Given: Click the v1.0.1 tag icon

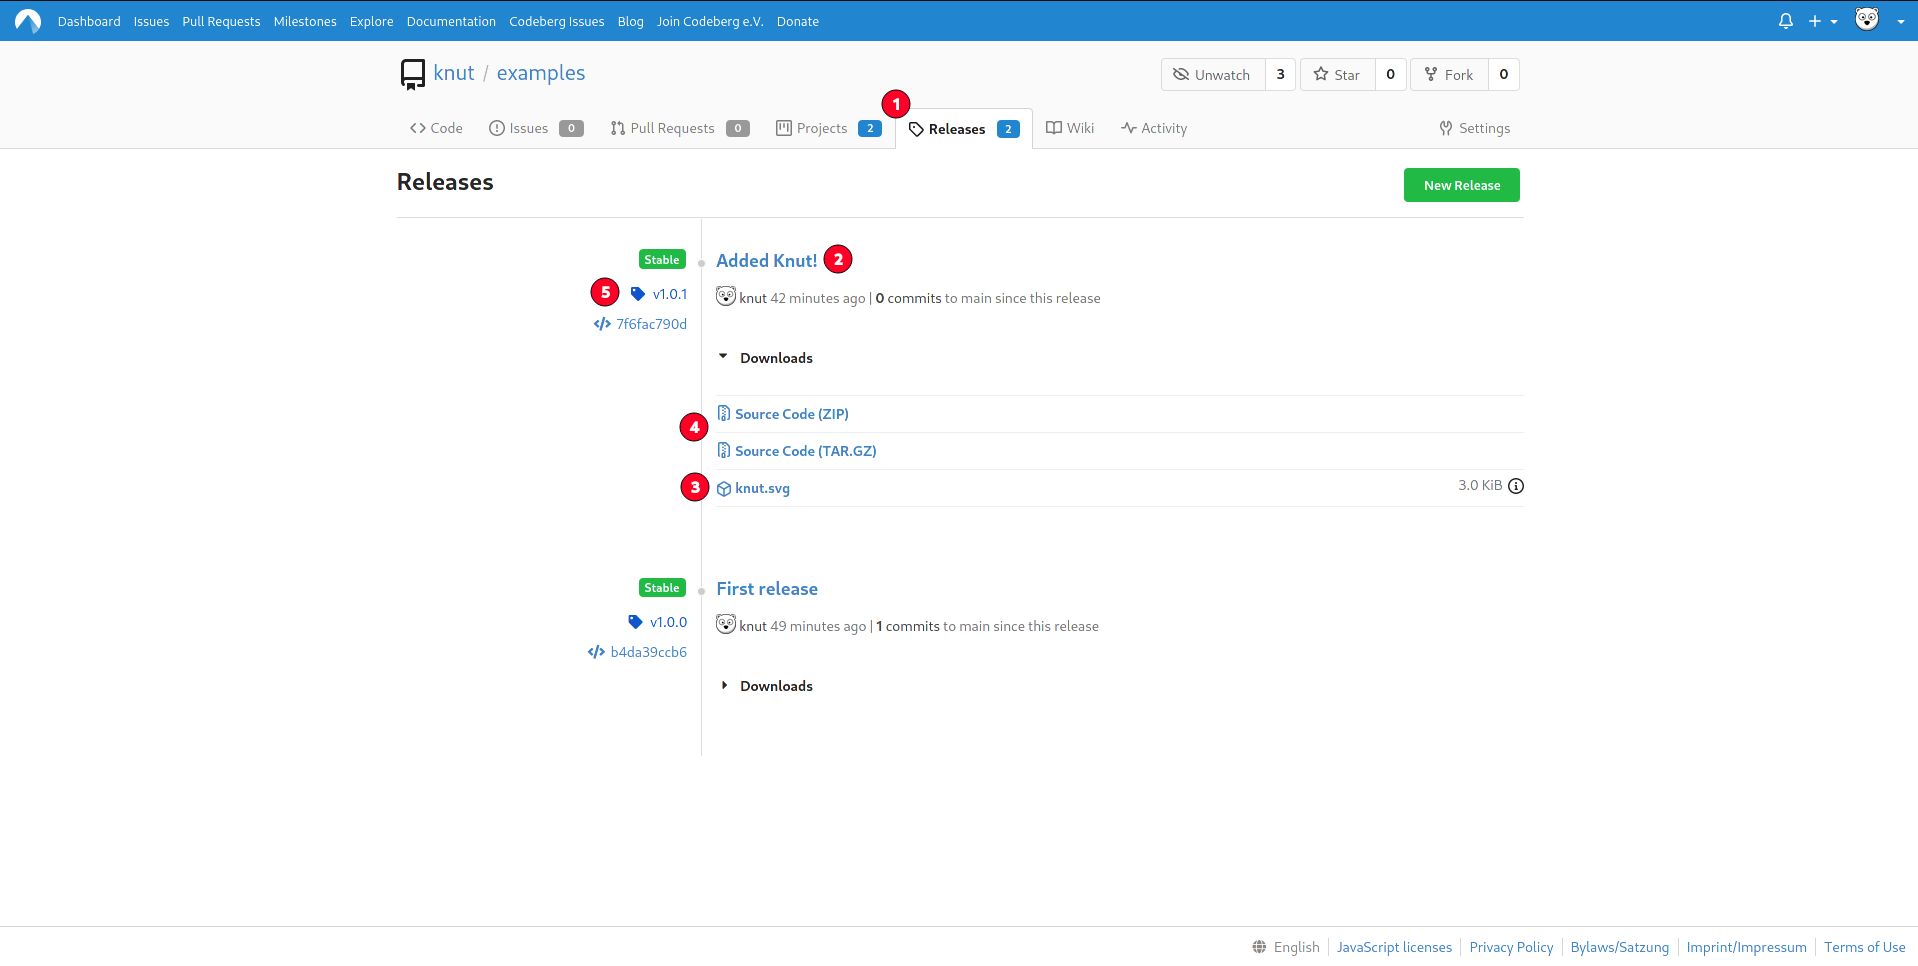Looking at the screenshot, I should point(638,294).
